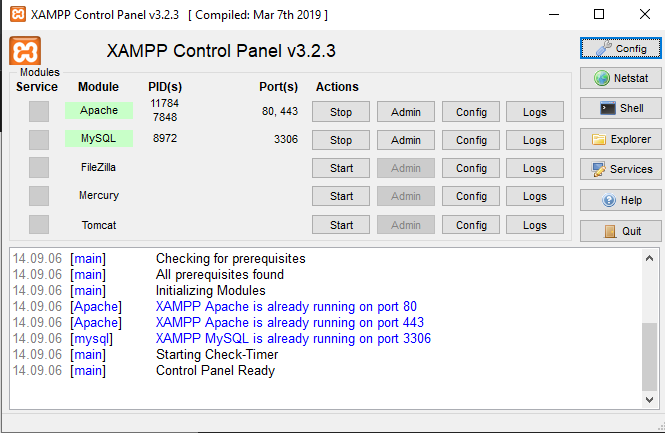Stop the MySQL module
The height and width of the screenshot is (433, 665).
341,140
